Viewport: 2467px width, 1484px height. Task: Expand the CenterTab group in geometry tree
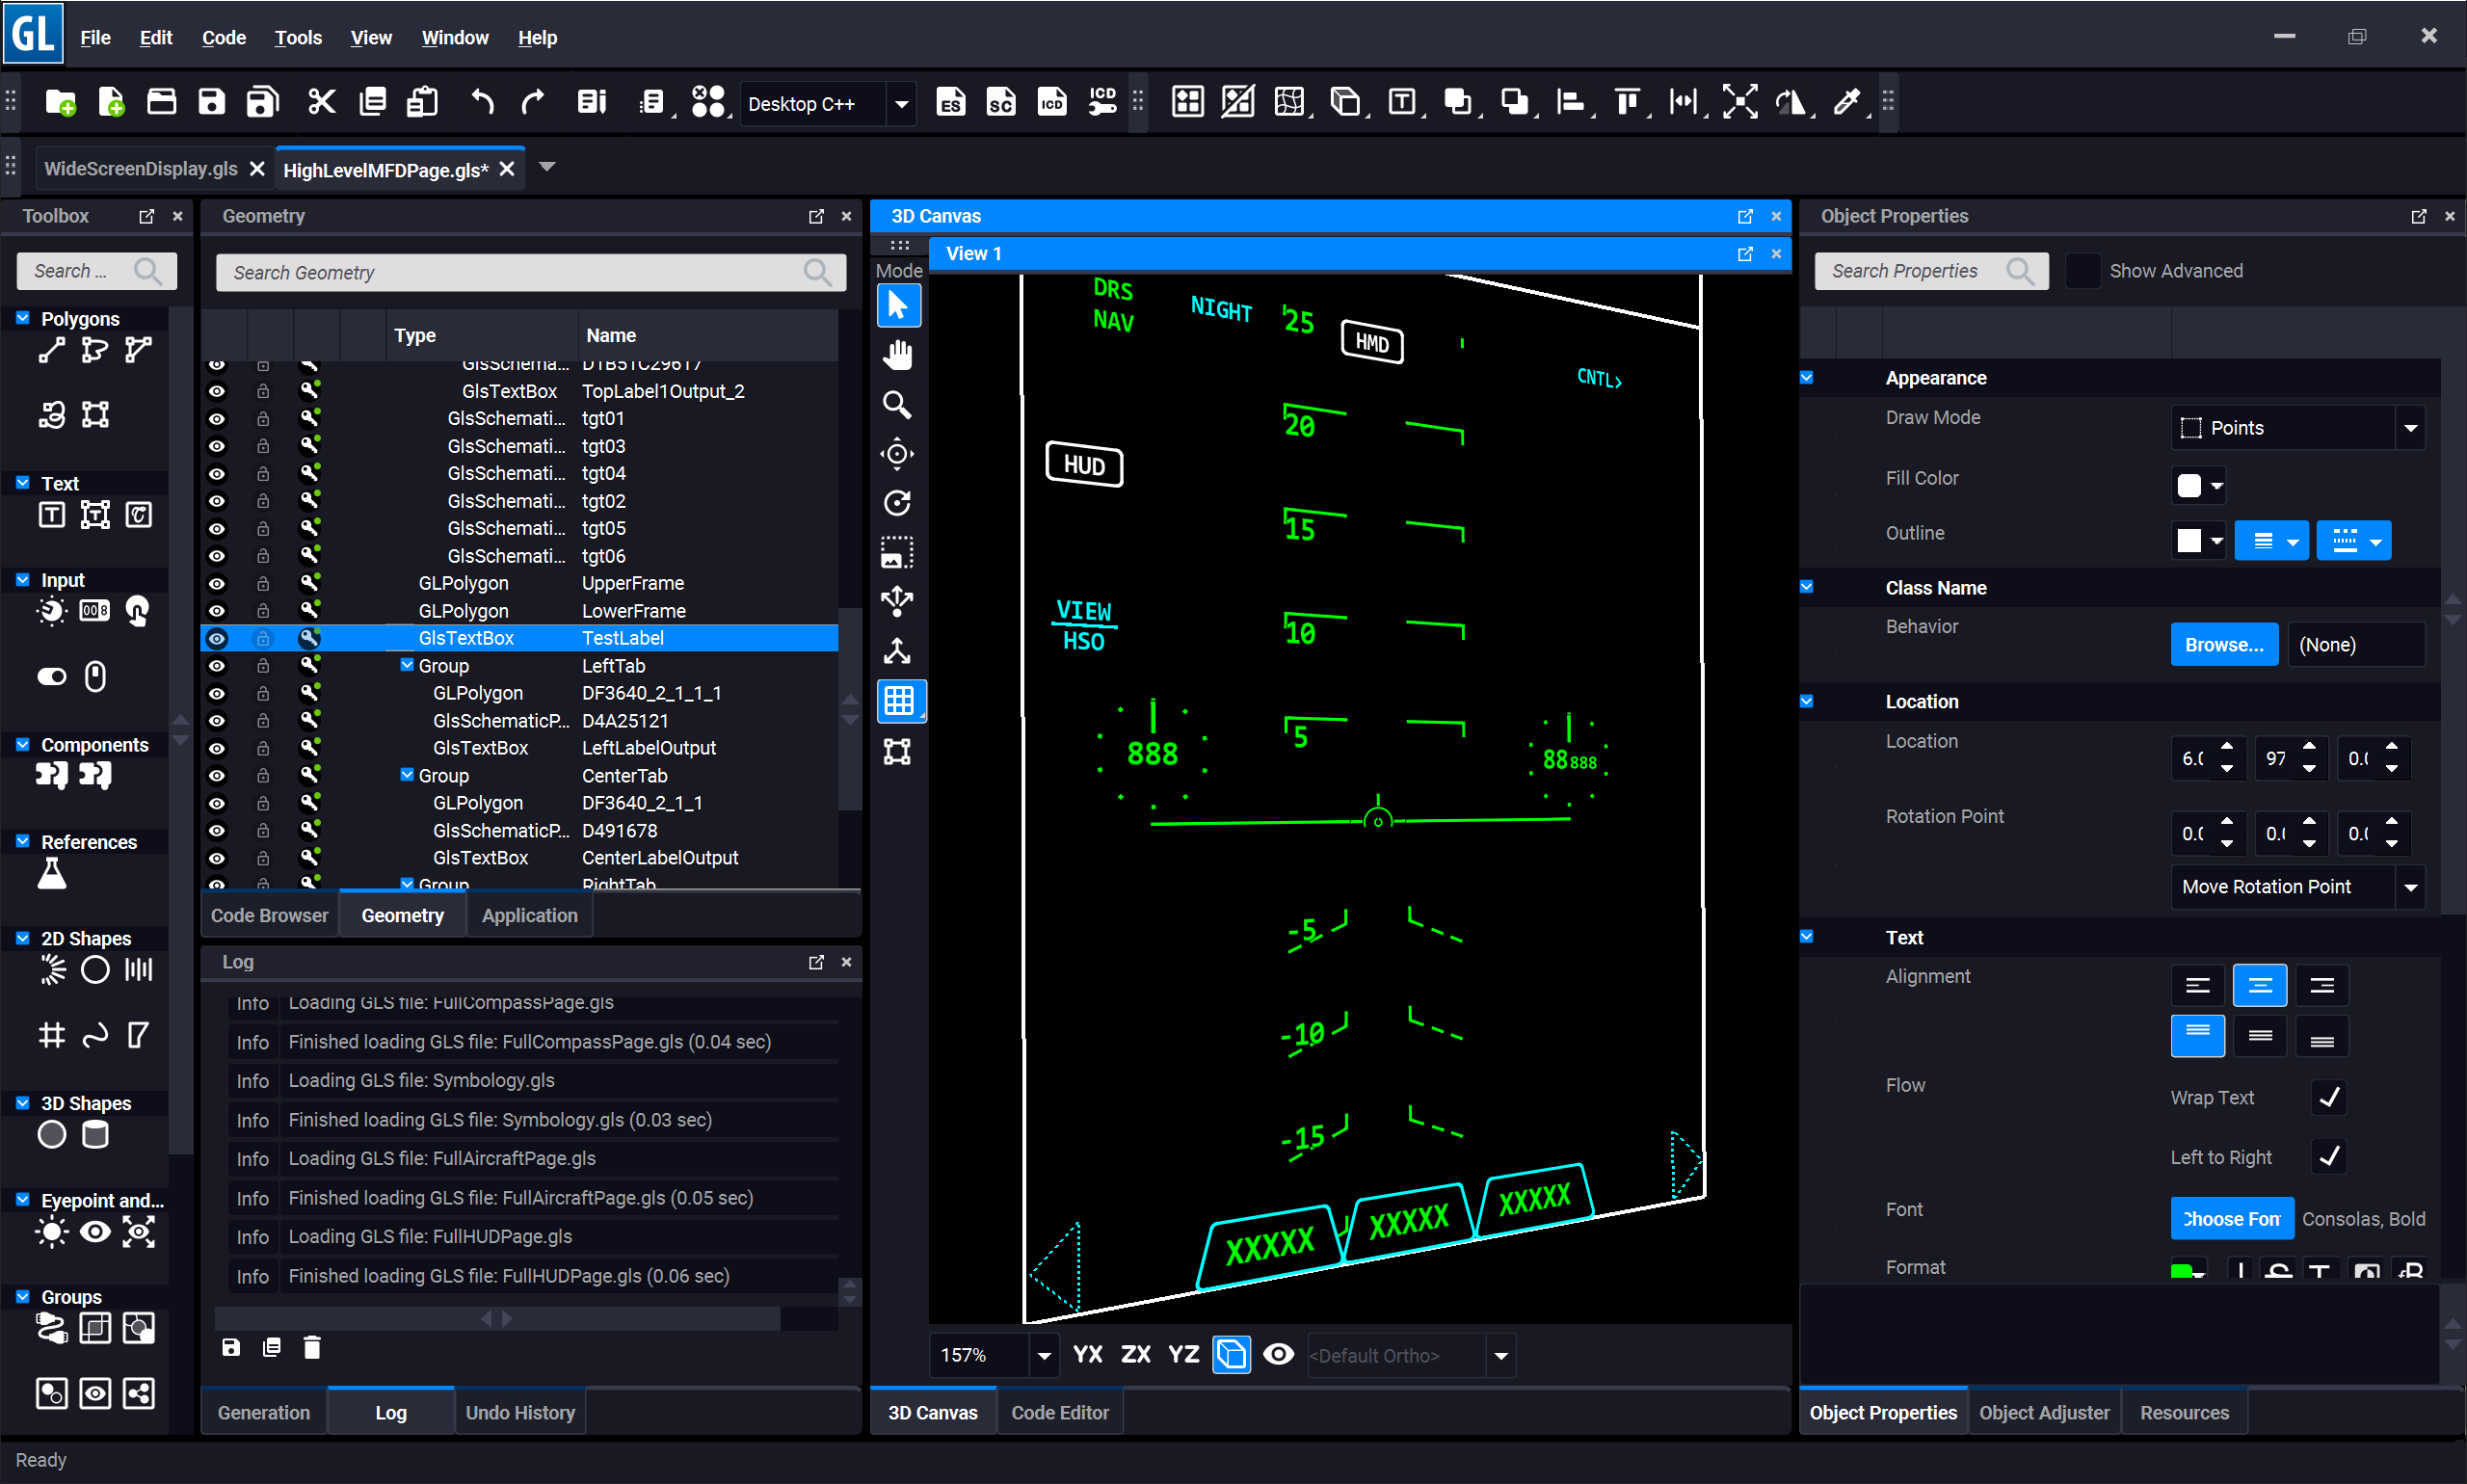coord(404,774)
